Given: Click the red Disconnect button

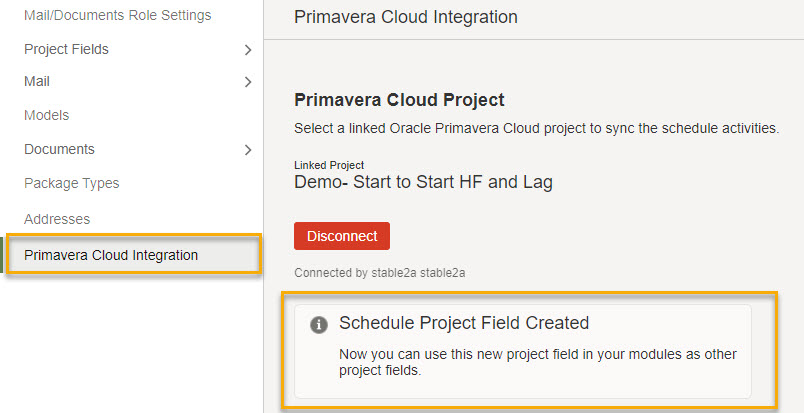Looking at the screenshot, I should click(x=341, y=236).
